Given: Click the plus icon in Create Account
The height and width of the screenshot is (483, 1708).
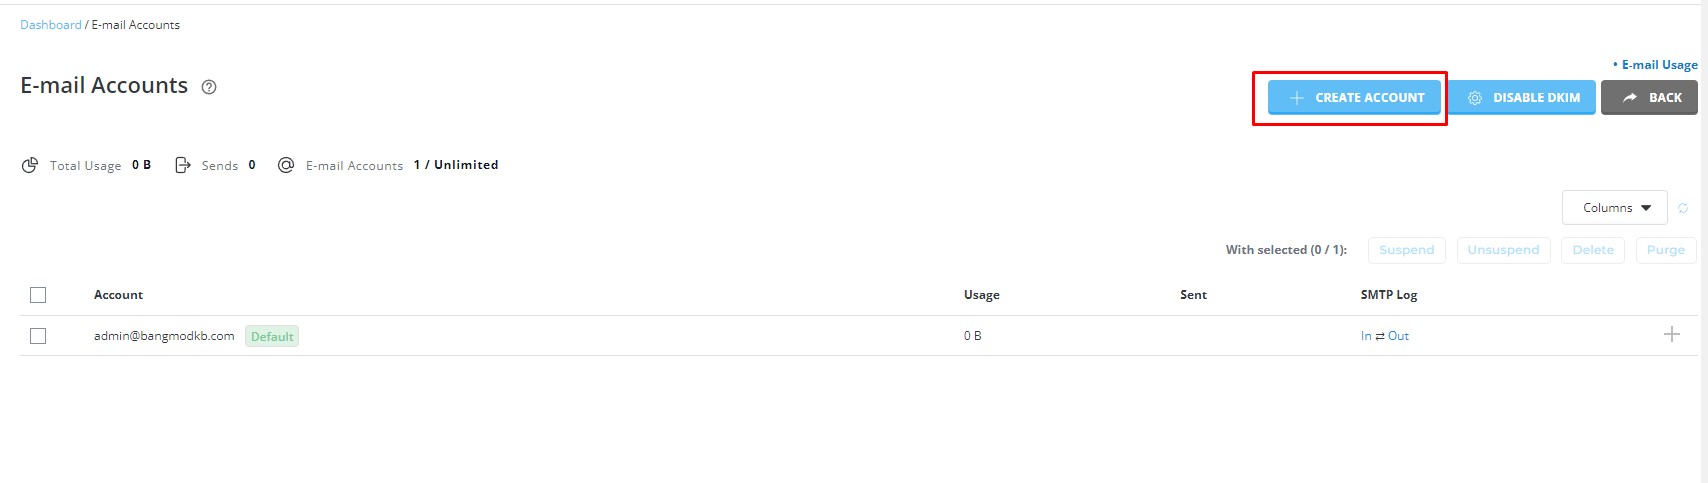Looking at the screenshot, I should (1296, 98).
